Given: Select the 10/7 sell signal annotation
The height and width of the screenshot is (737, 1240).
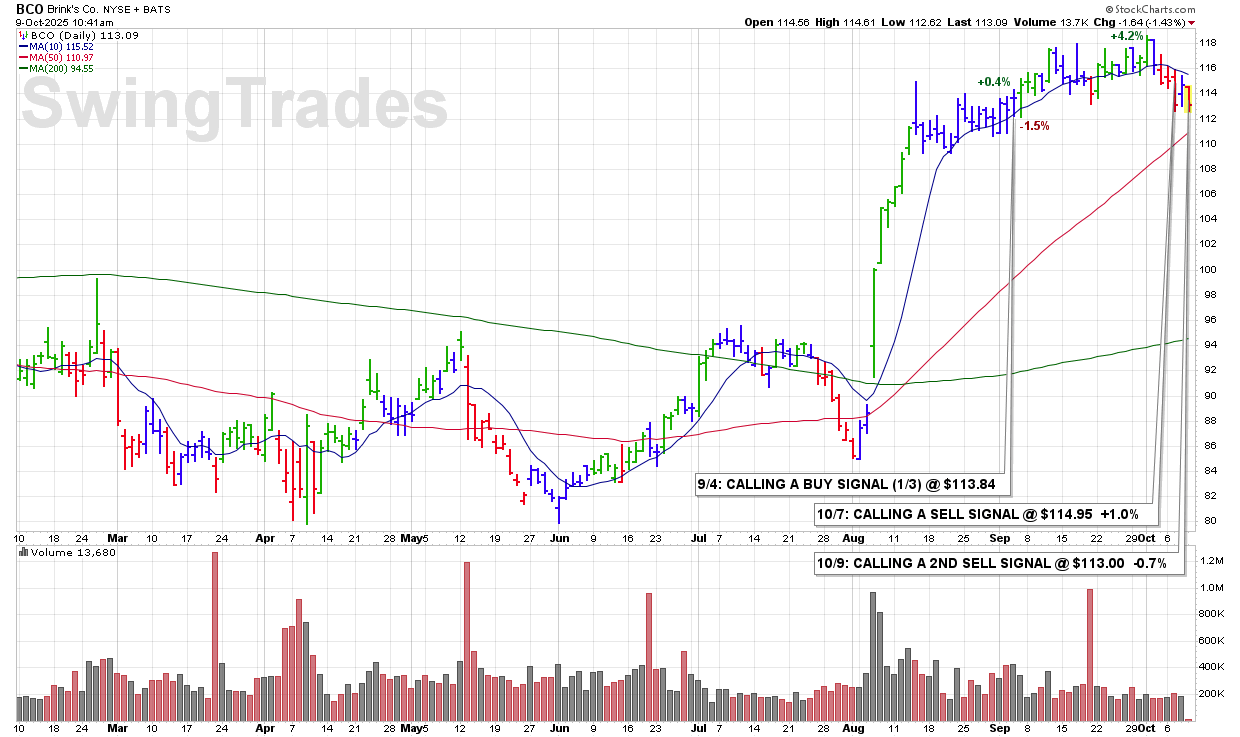Looking at the screenshot, I should tap(984, 515).
